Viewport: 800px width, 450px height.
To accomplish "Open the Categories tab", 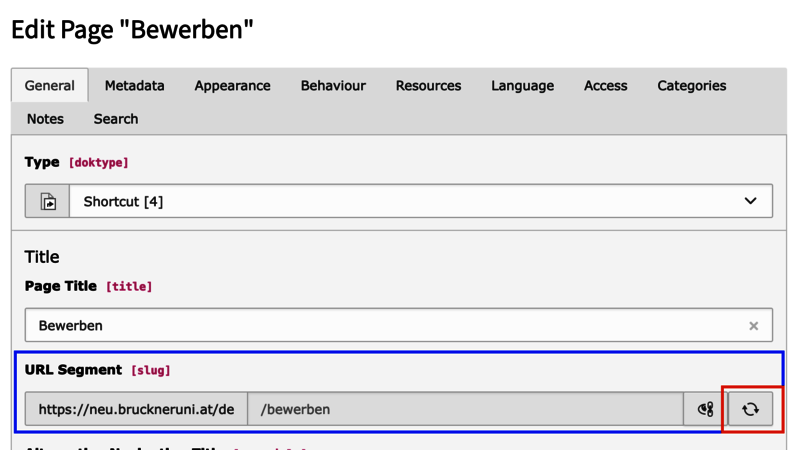I will click(x=692, y=86).
